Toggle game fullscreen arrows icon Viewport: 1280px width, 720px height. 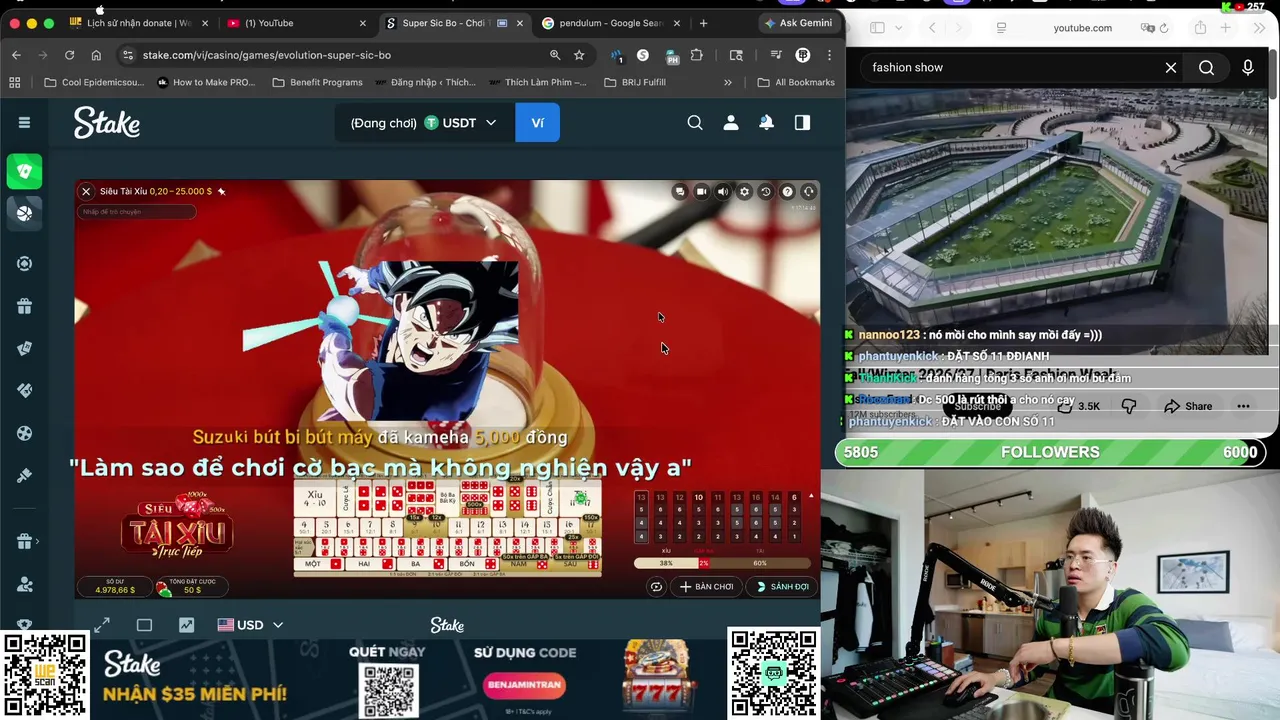point(102,625)
